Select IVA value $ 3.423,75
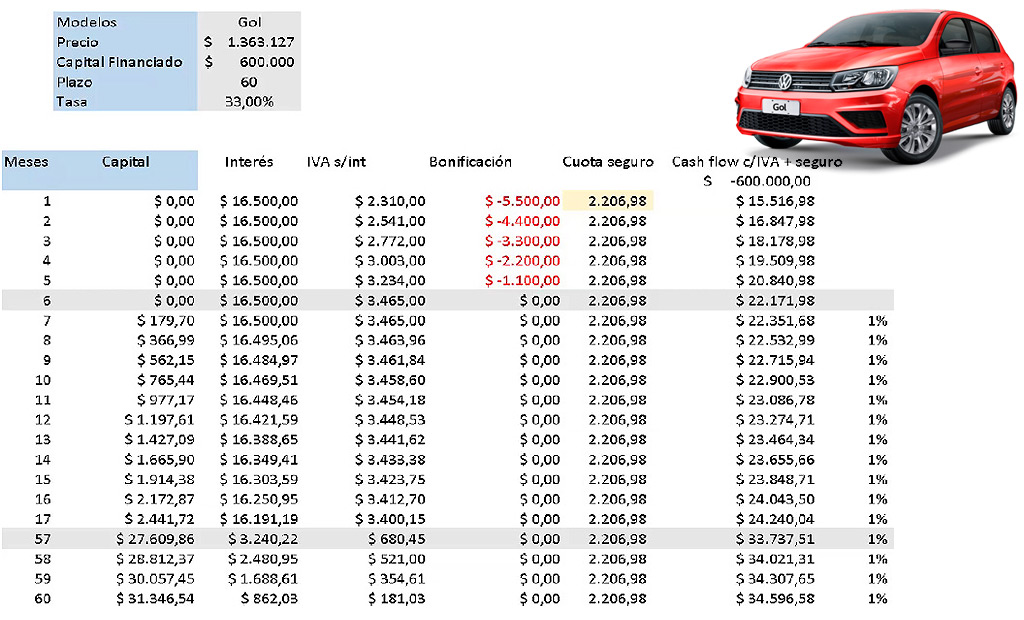This screenshot has width=1024, height=620. tap(390, 480)
